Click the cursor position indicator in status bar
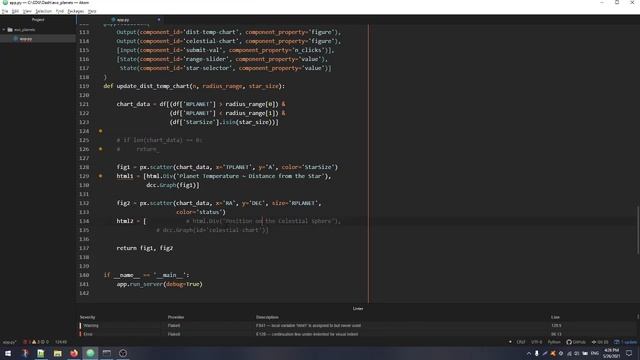Image resolution: width=640 pixels, height=360 pixels. tap(61, 342)
